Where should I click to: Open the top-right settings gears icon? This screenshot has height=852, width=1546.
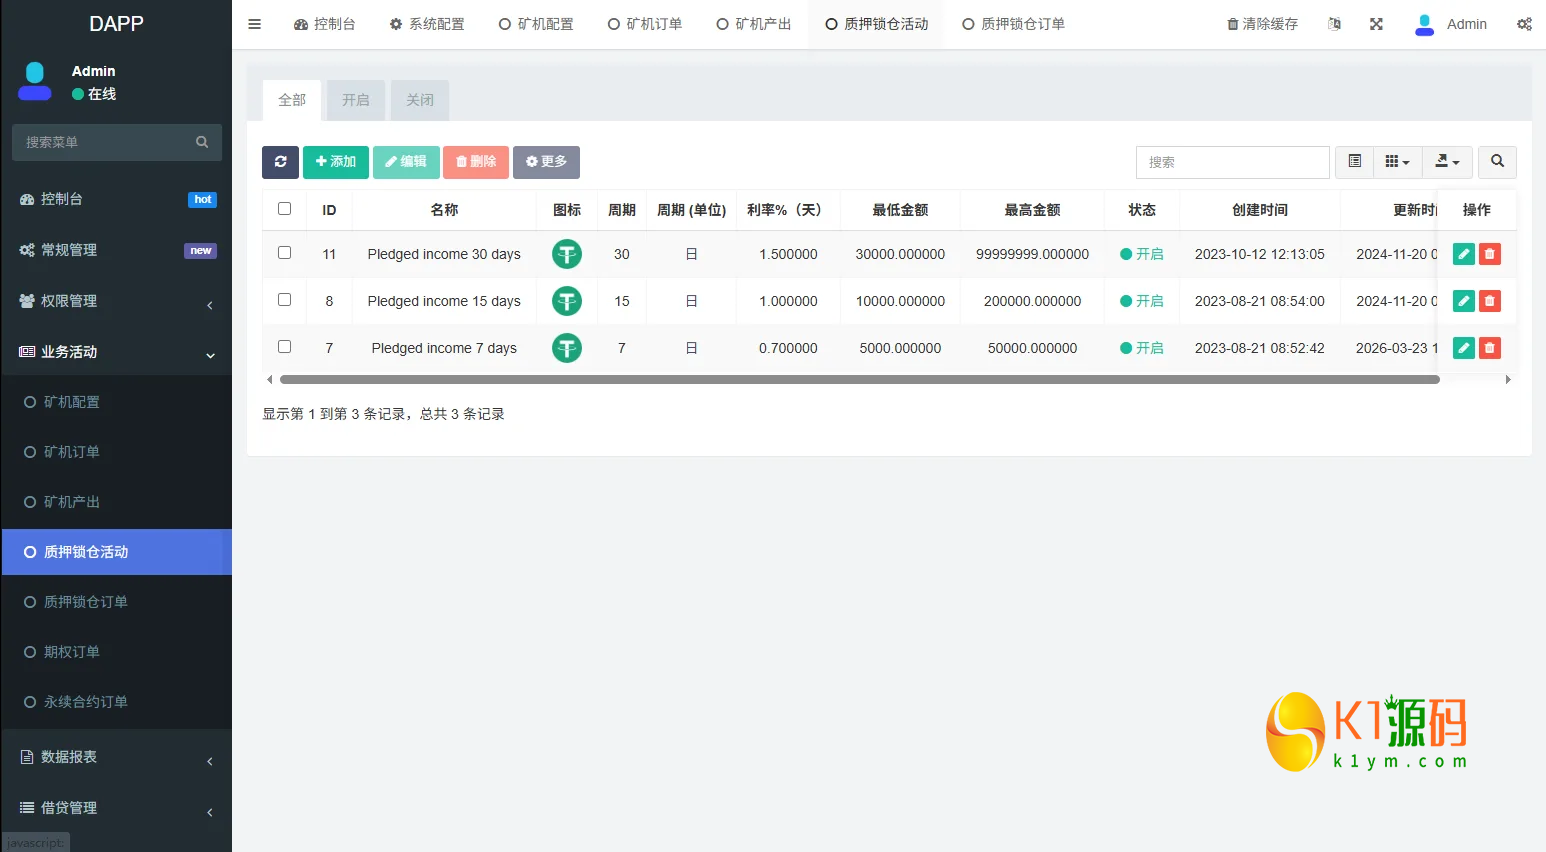(x=1524, y=24)
